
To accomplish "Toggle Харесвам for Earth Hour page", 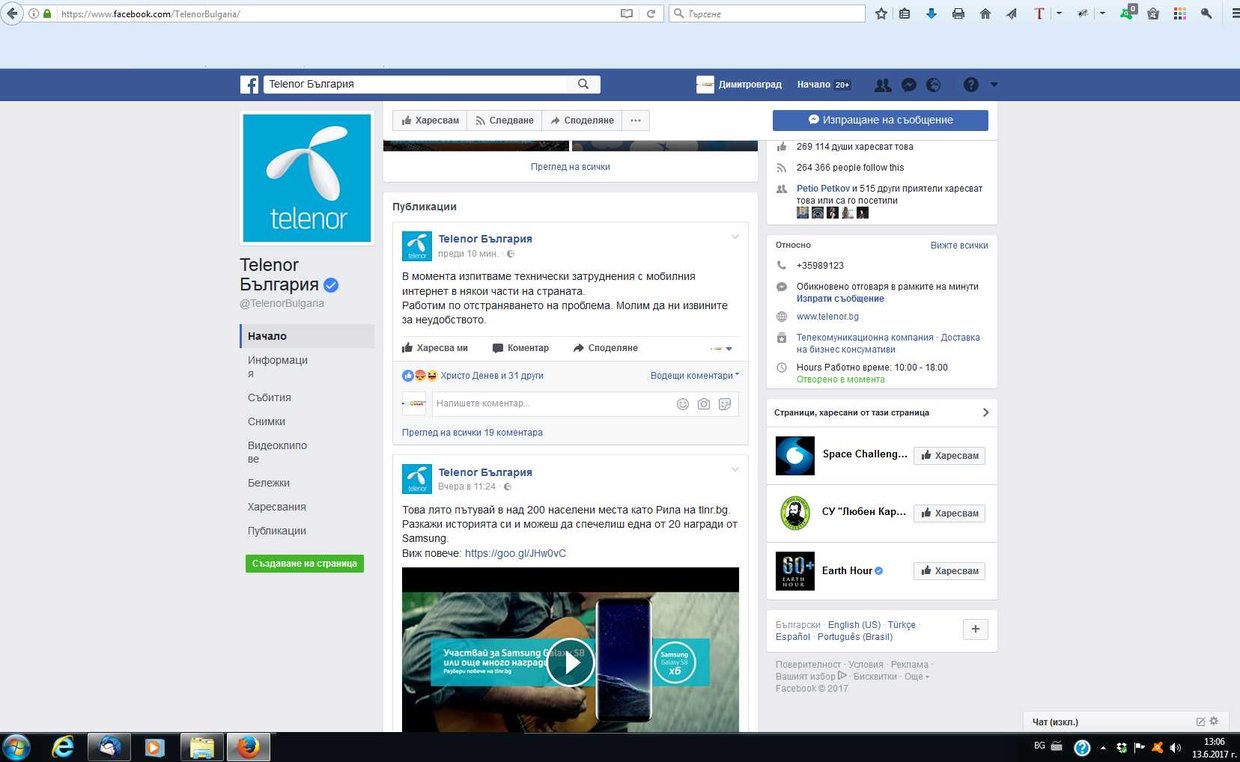I will coord(949,571).
